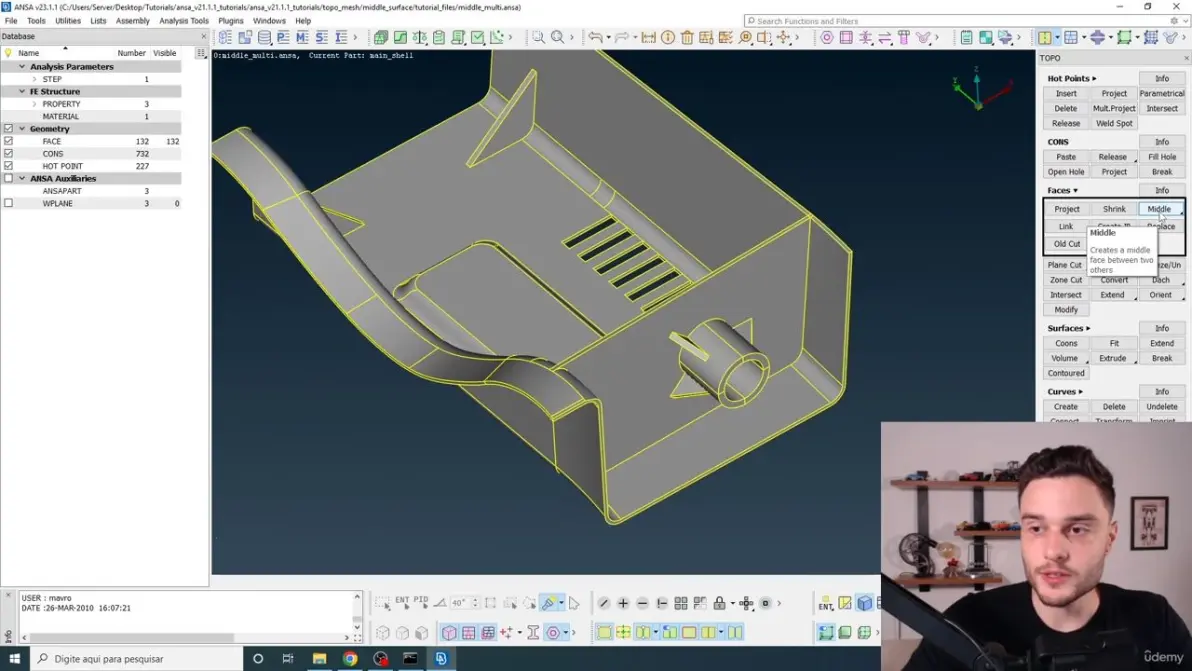Collapse the Analysis Parameters tree group
This screenshot has height=671, width=1192.
coord(22,67)
